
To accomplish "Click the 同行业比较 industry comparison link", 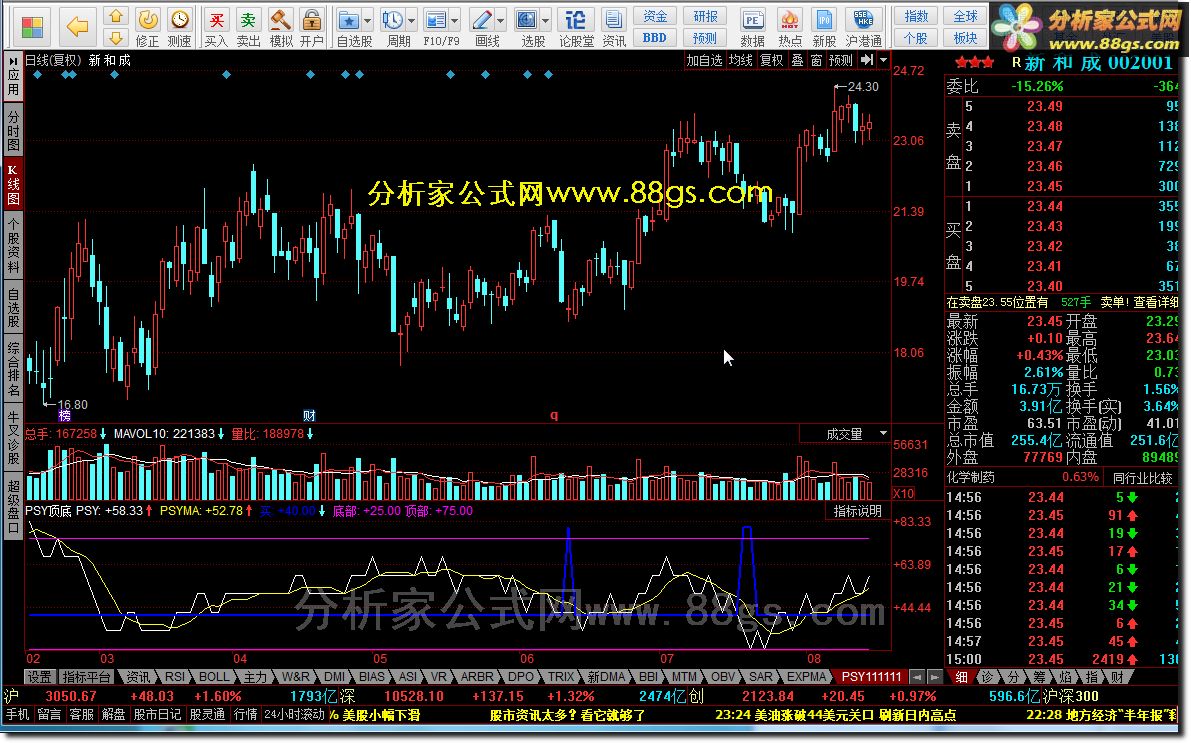I will tap(1142, 478).
